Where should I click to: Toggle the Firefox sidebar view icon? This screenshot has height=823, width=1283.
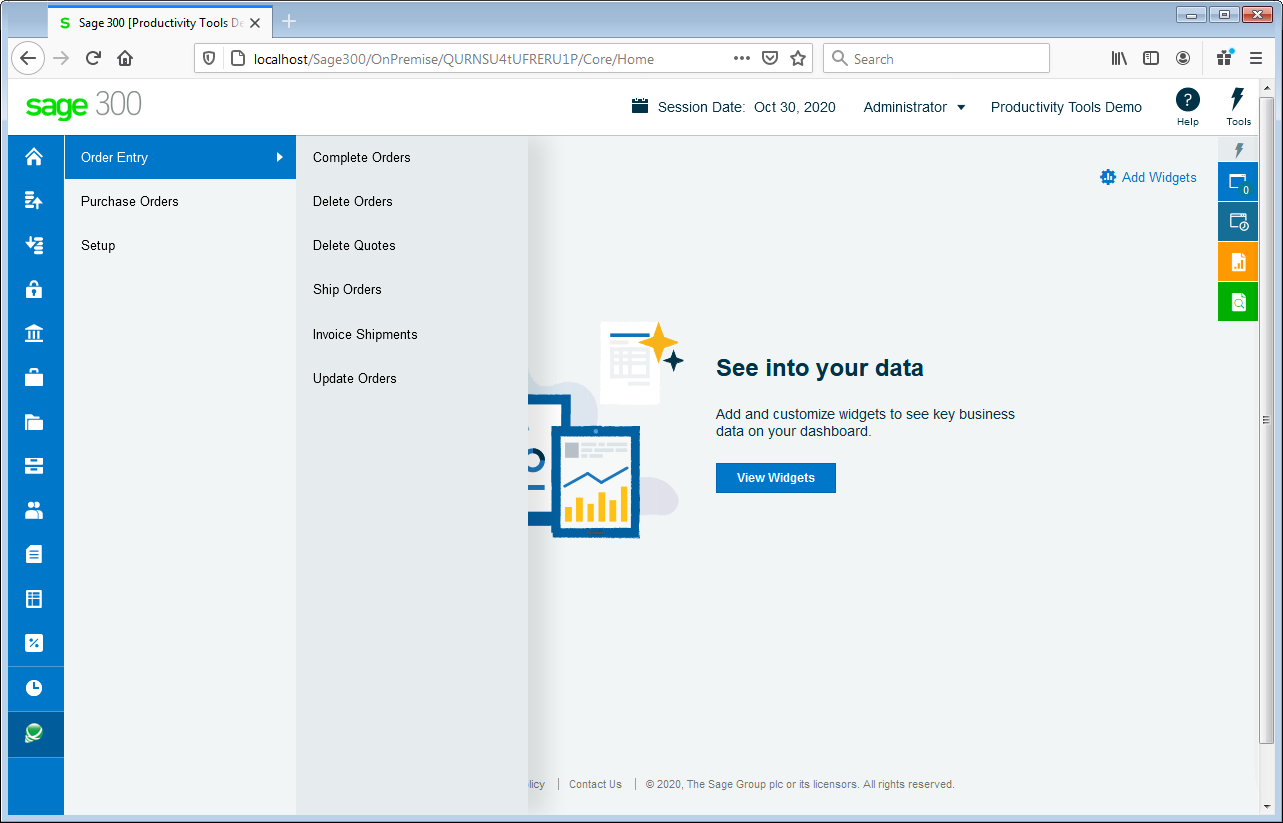click(x=1151, y=58)
